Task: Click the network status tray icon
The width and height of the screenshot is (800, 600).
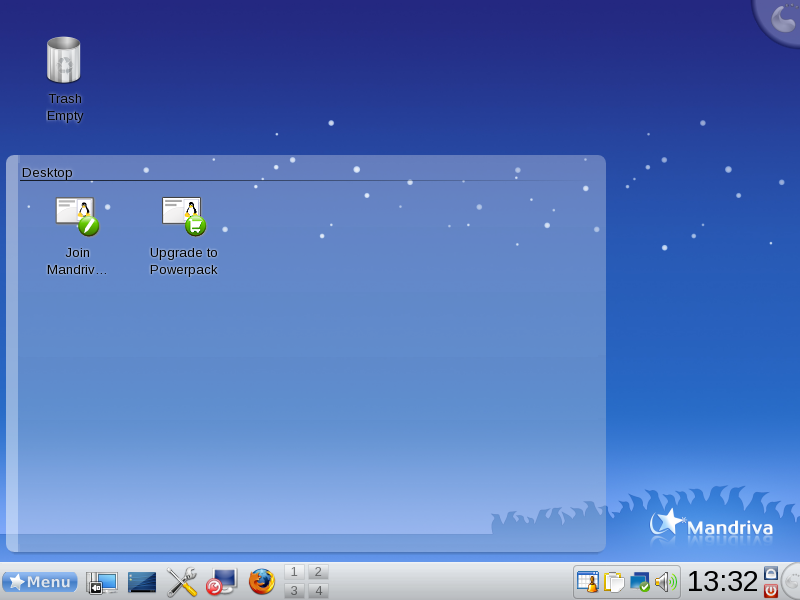Action: coord(640,582)
